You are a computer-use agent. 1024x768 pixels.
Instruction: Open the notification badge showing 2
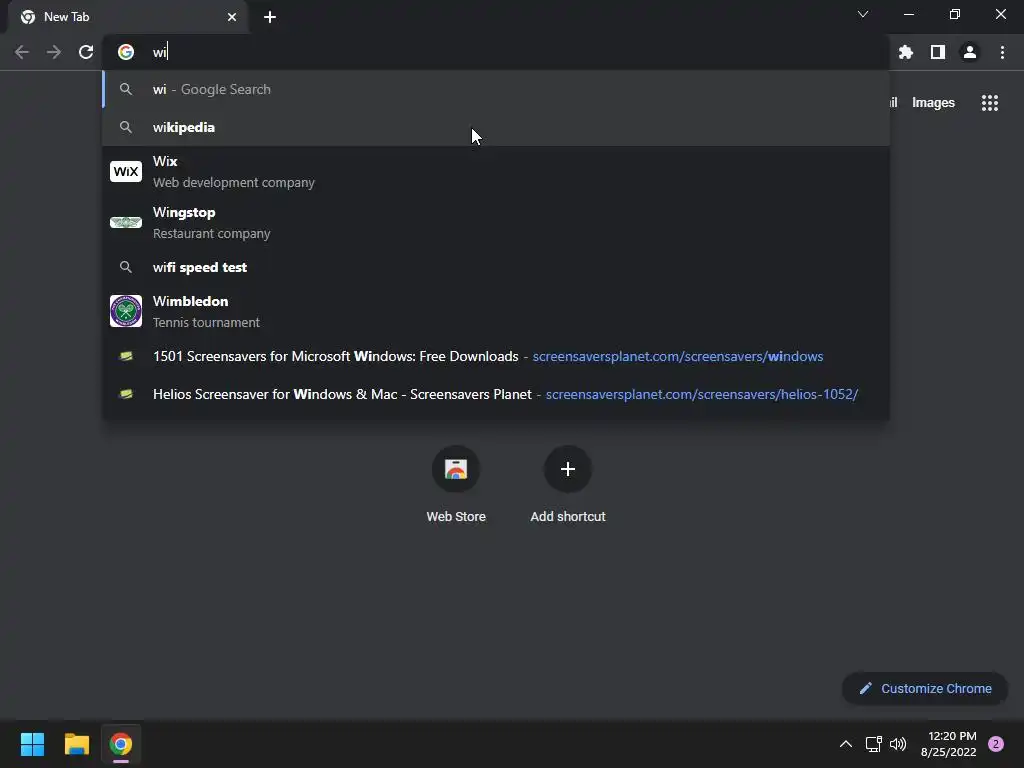(996, 744)
